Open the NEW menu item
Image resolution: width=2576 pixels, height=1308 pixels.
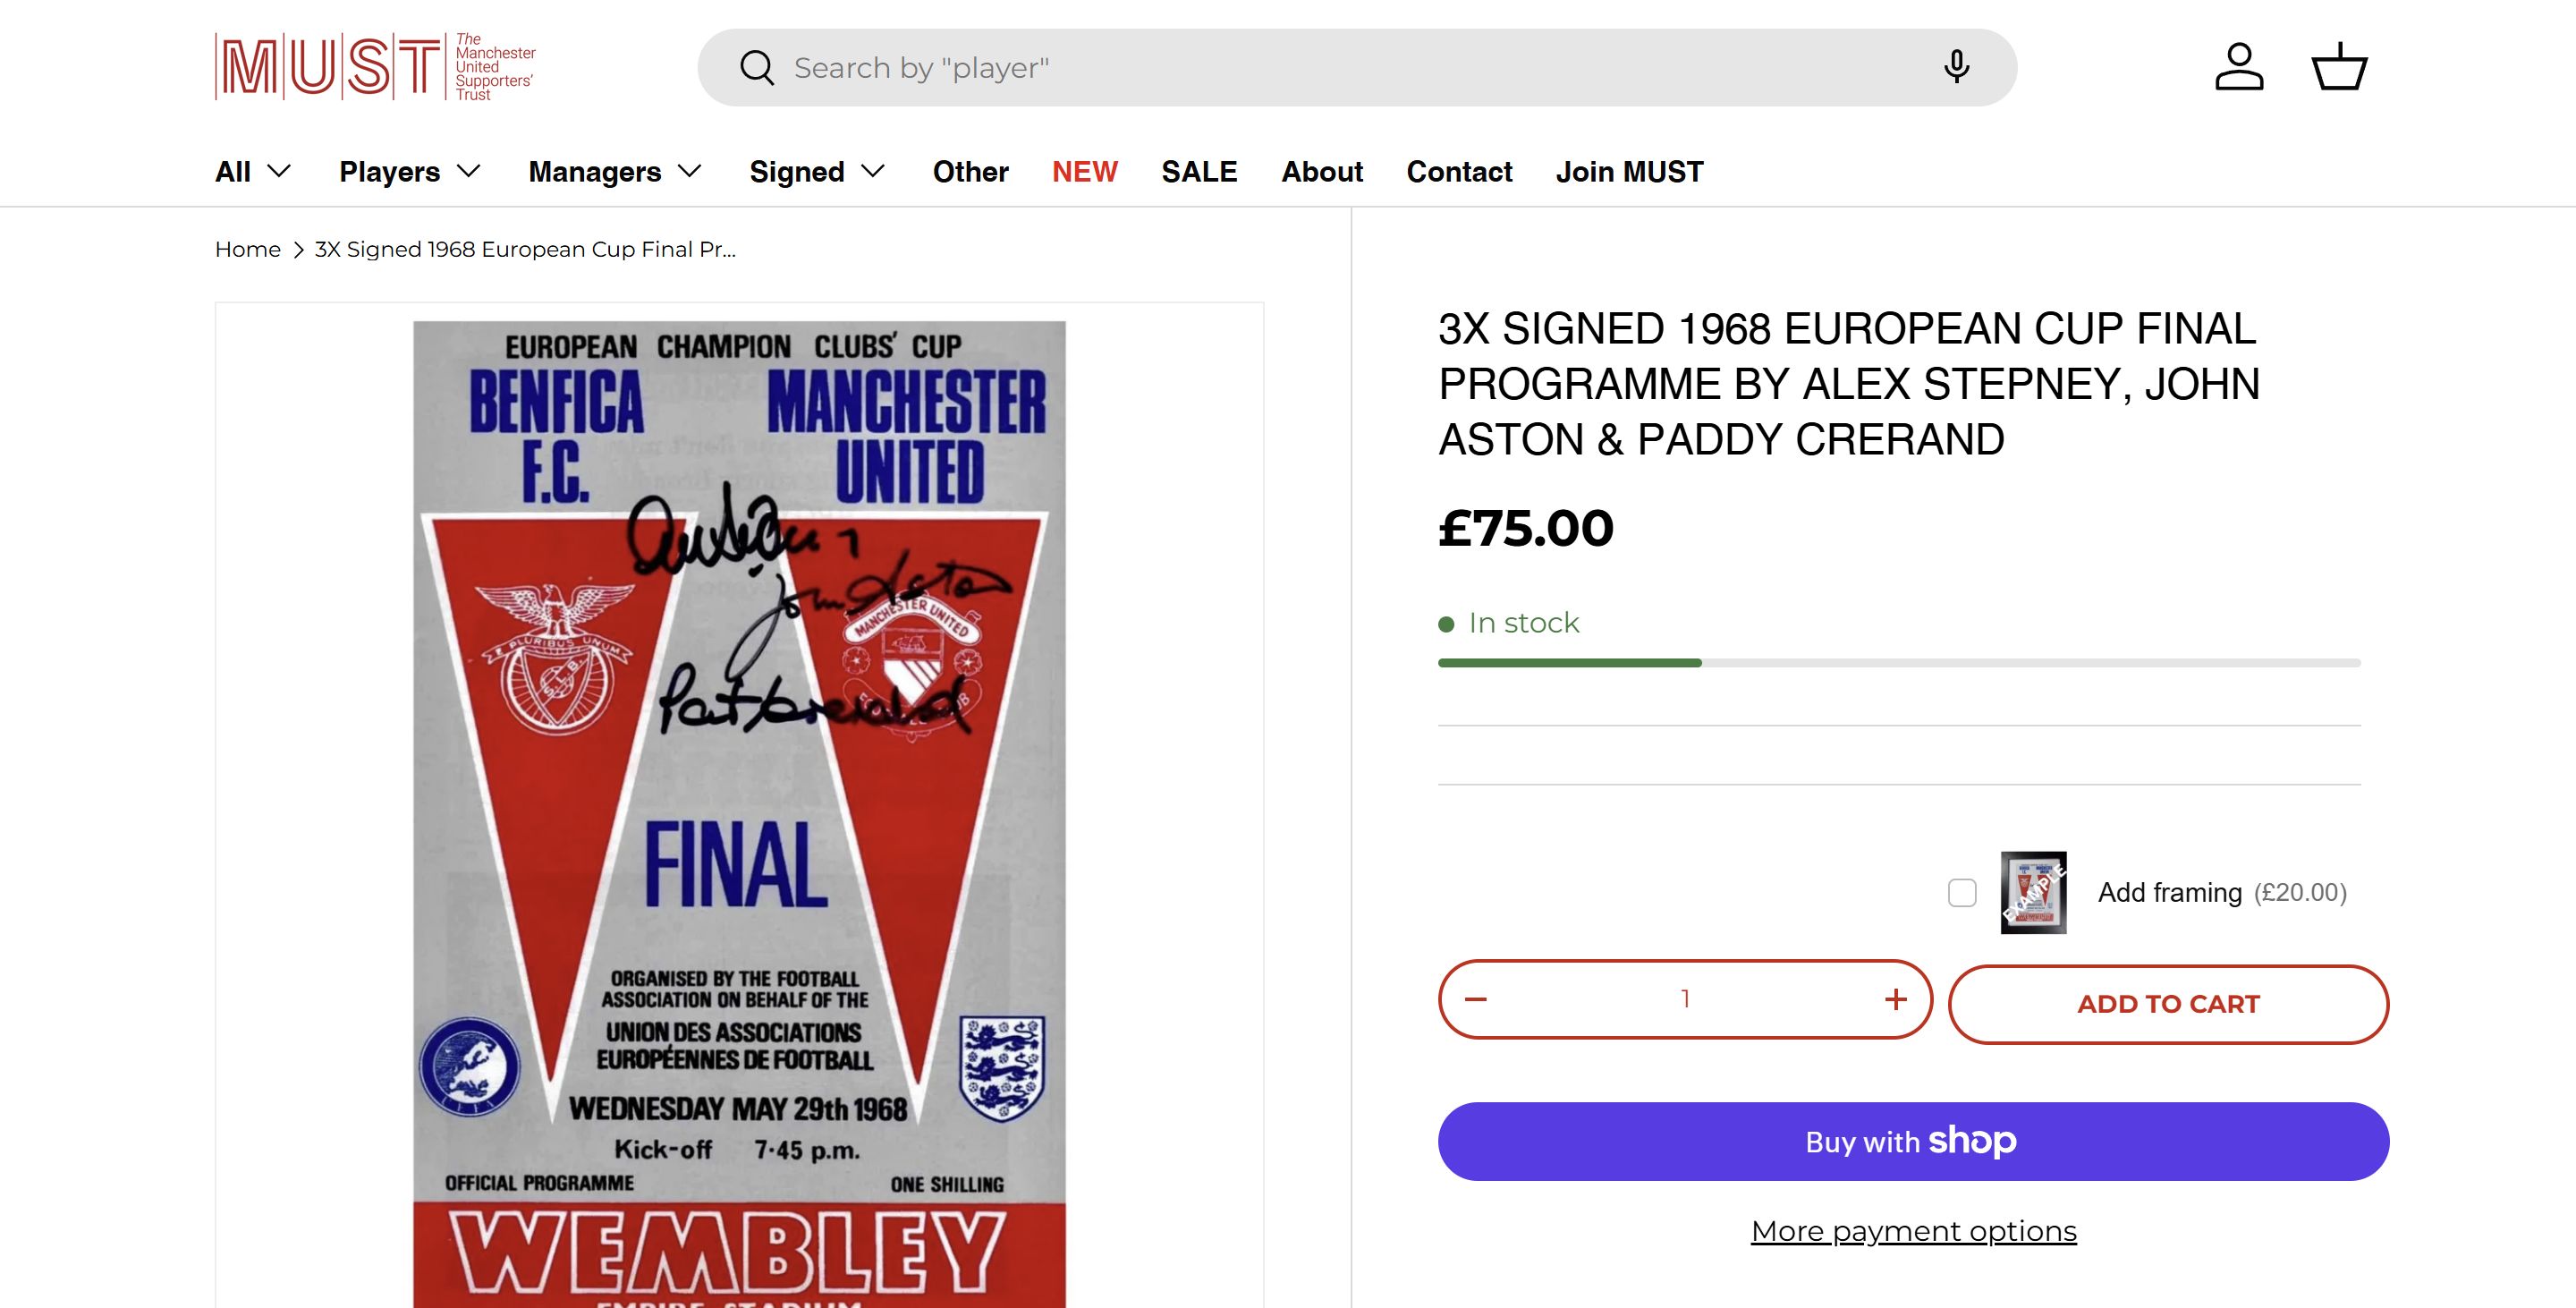coord(1084,172)
